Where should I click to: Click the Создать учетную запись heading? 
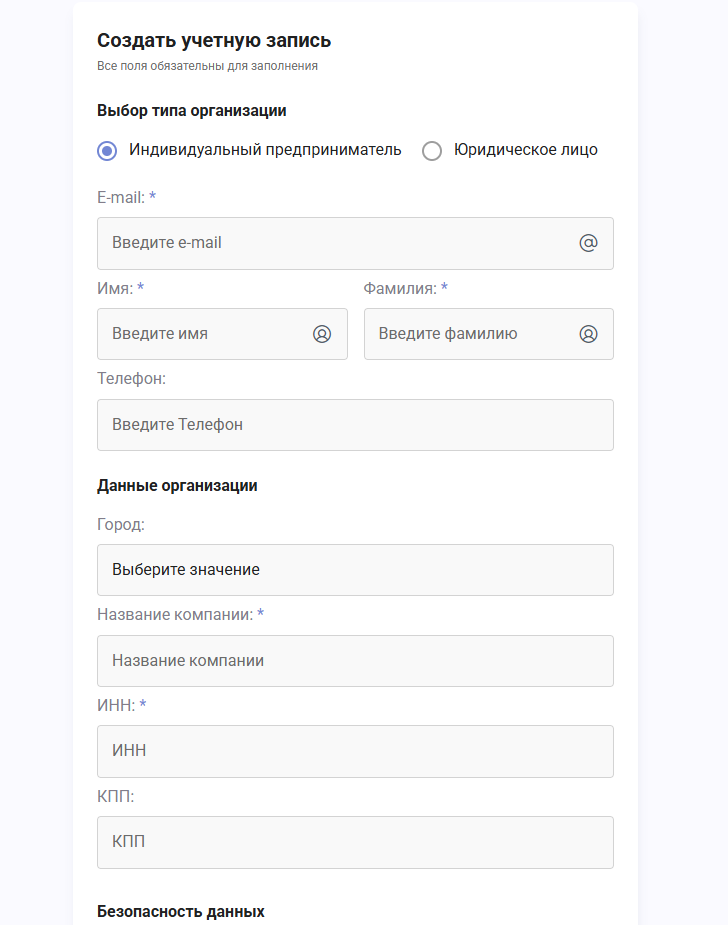pyautogui.click(x=214, y=41)
